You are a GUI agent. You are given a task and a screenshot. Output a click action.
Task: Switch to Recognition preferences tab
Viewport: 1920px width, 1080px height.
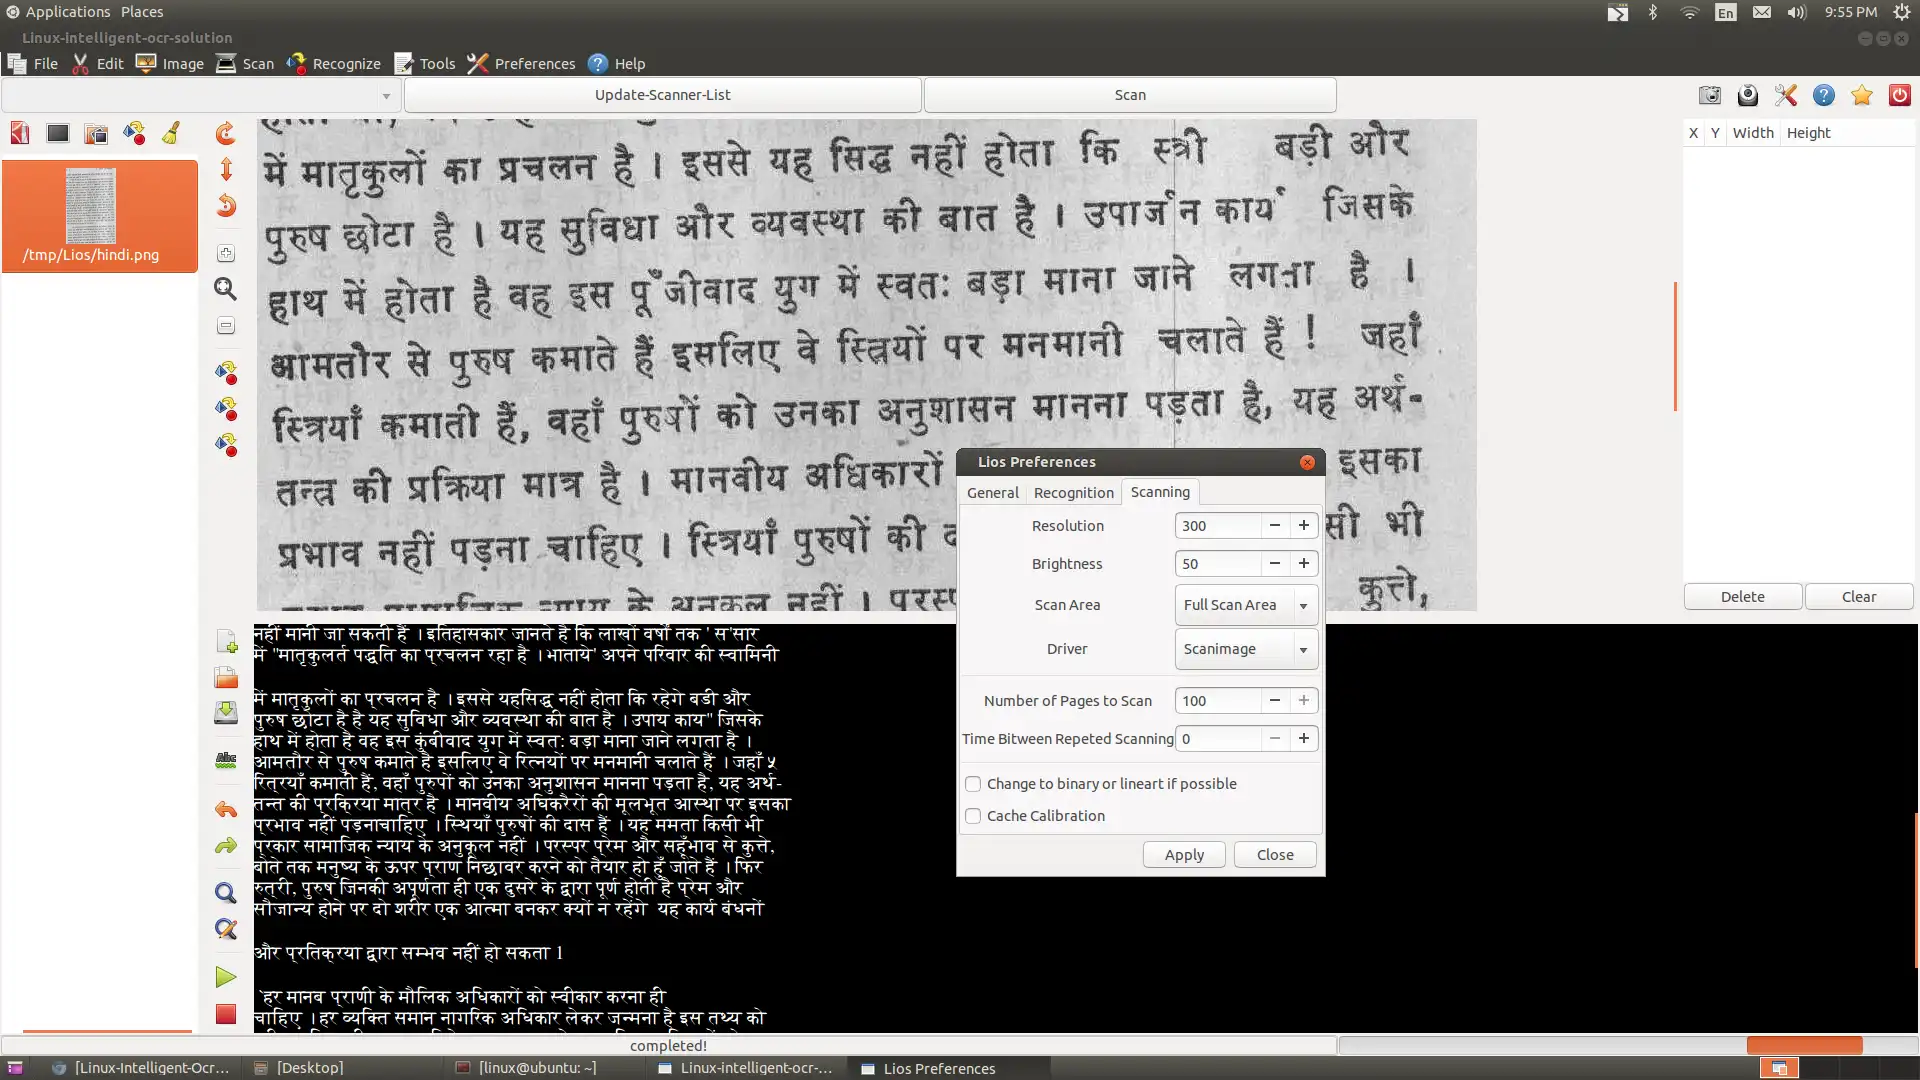[1072, 491]
